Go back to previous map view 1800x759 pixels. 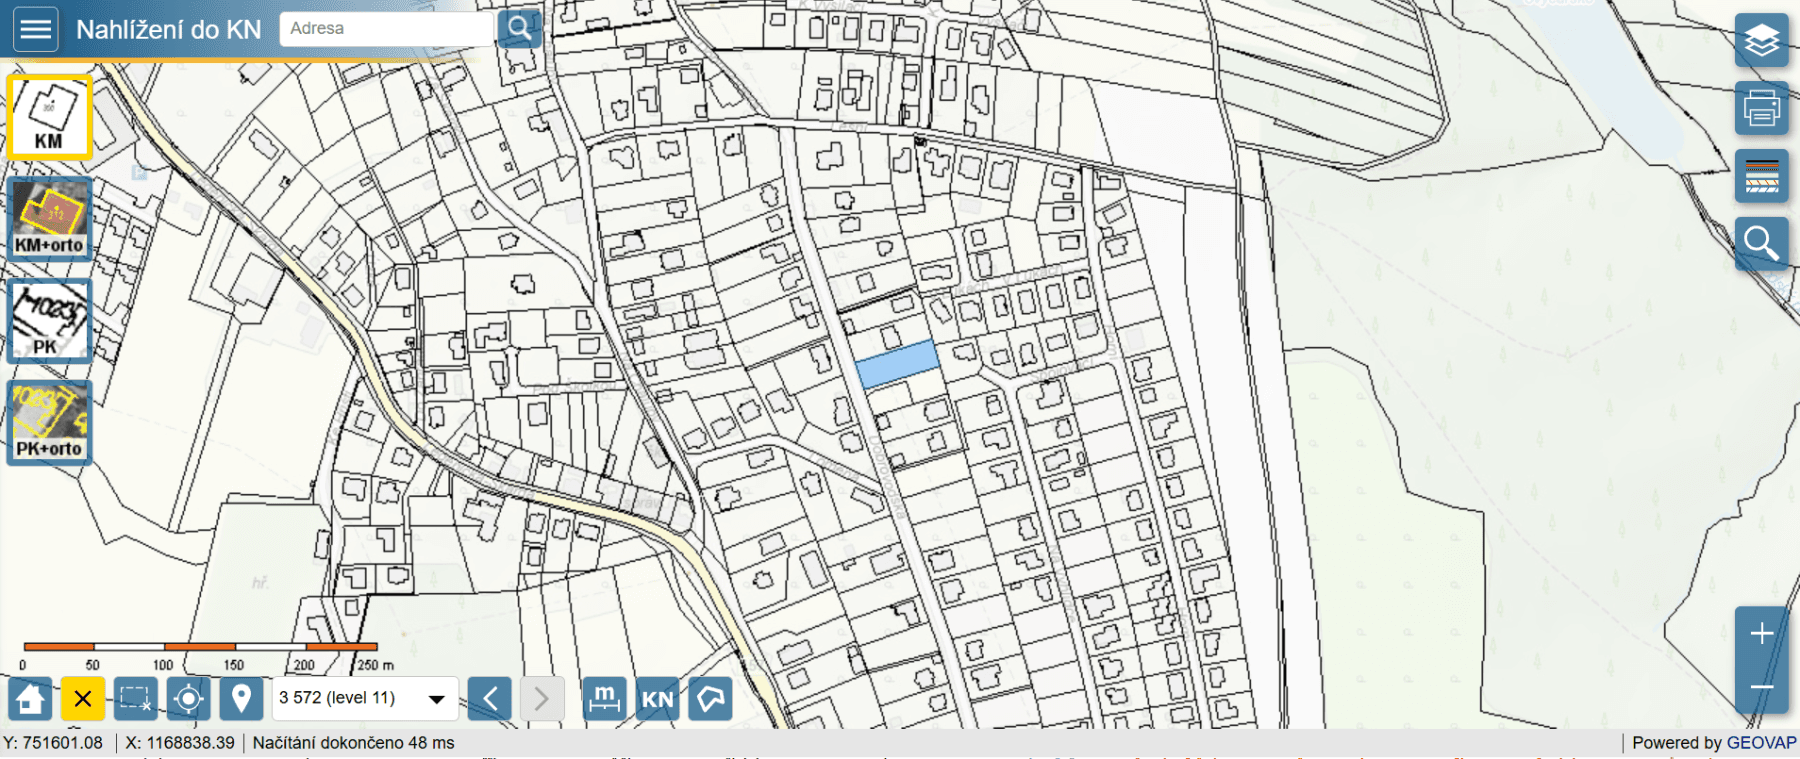pyautogui.click(x=490, y=698)
